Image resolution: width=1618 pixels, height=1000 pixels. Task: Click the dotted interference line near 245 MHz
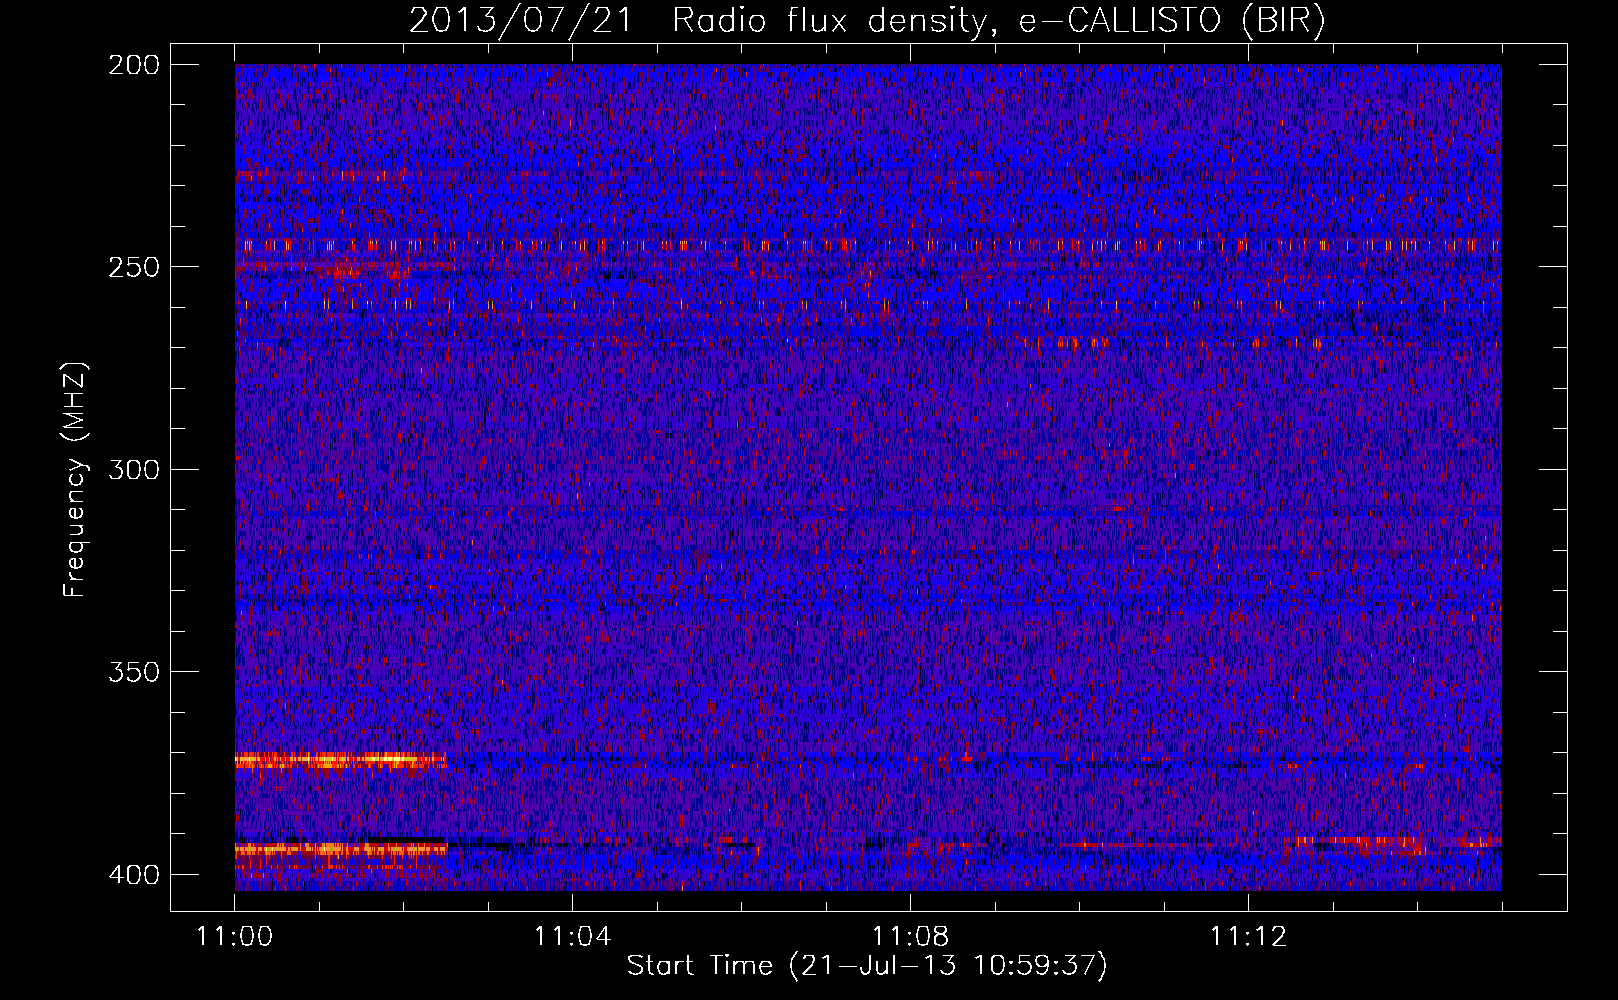(x=868, y=244)
